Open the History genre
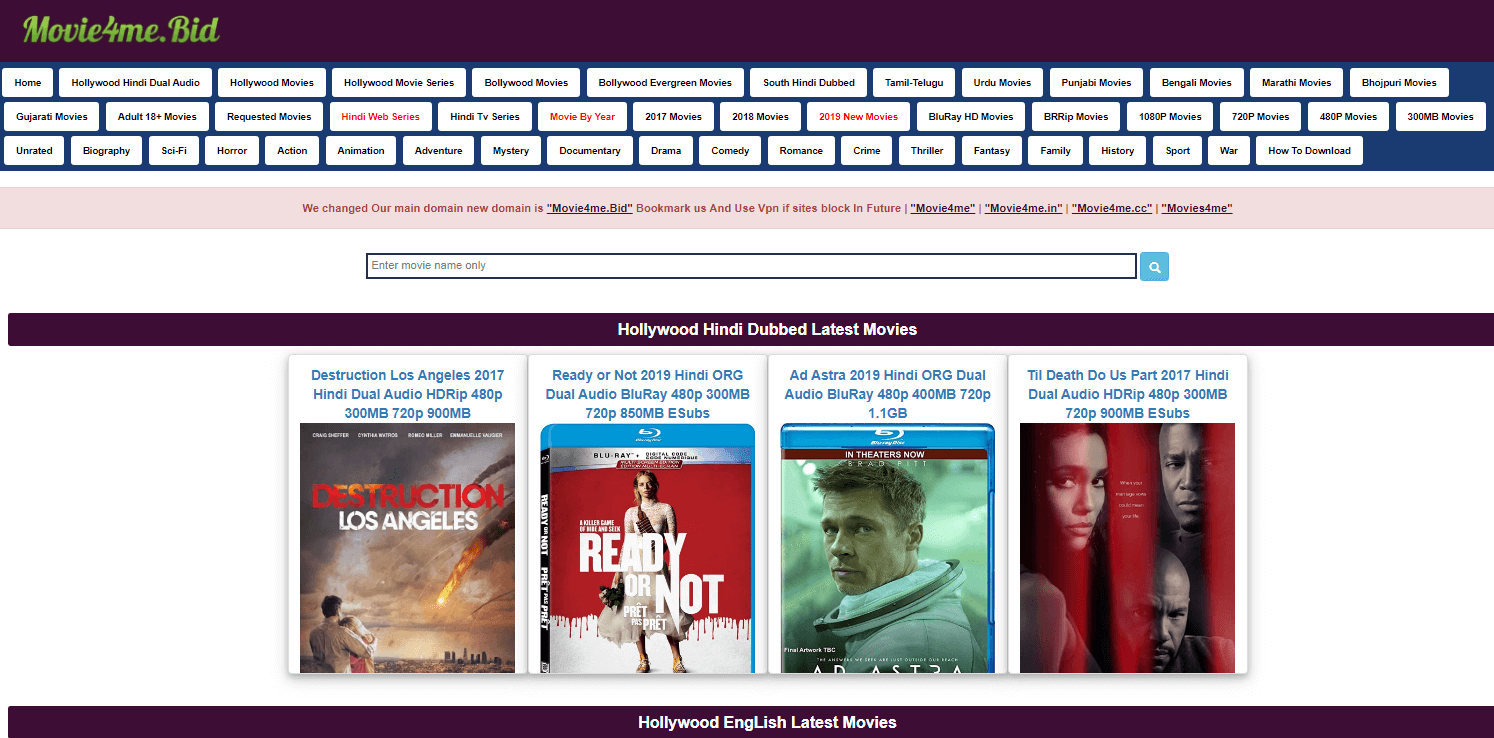Image resolution: width=1494 pixels, height=738 pixels. pos(1117,151)
